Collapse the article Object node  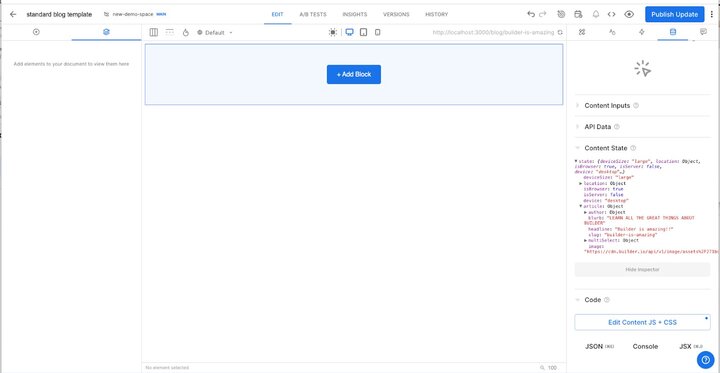tap(581, 206)
